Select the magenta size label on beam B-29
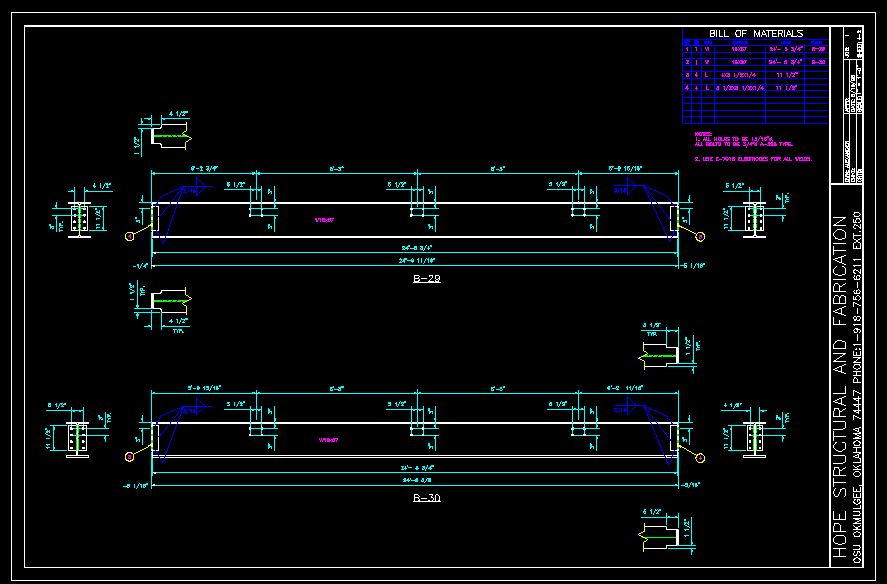This screenshot has height=584, width=887. (x=324, y=219)
